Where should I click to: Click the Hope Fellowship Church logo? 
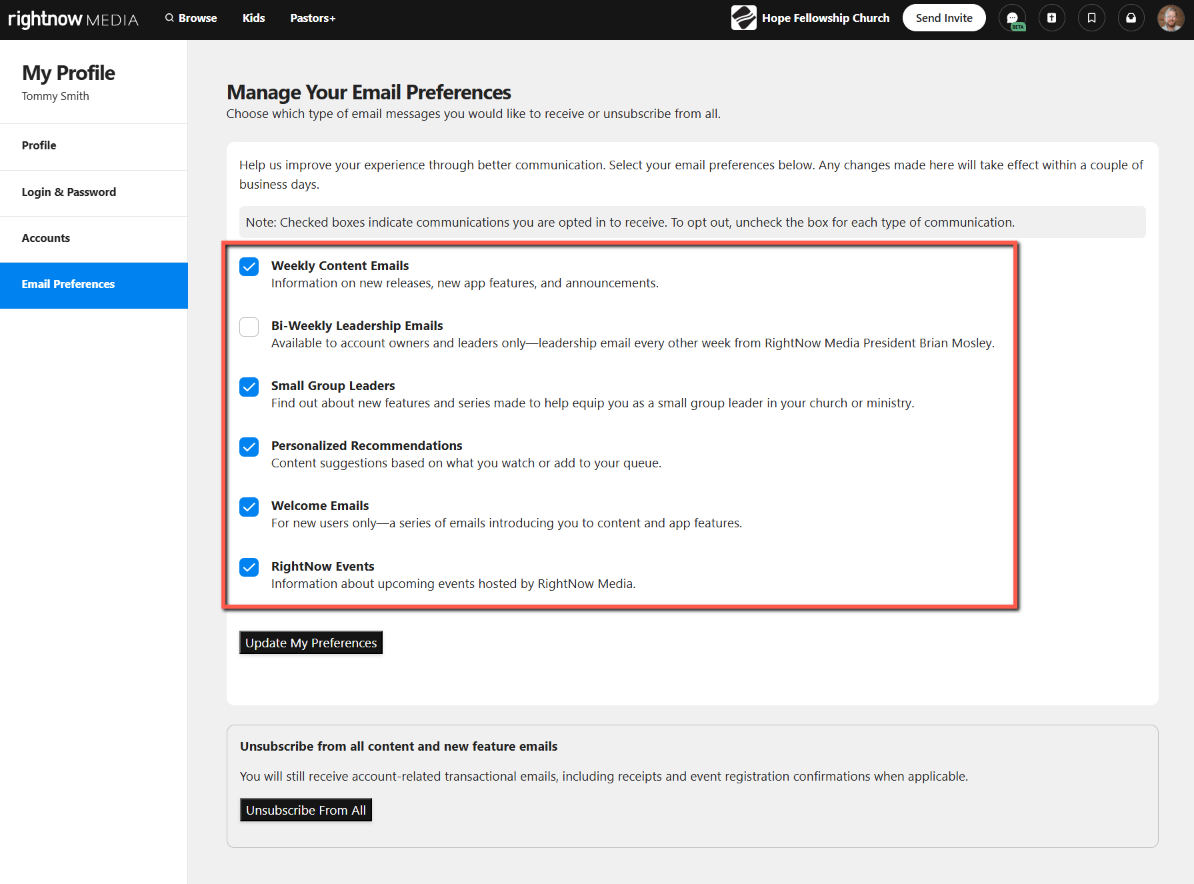point(743,18)
